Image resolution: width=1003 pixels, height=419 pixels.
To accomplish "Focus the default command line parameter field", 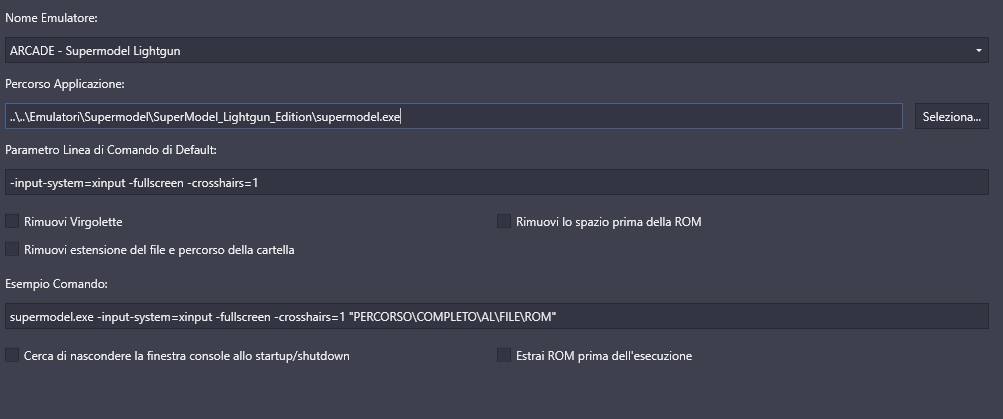I will [x=496, y=182].
